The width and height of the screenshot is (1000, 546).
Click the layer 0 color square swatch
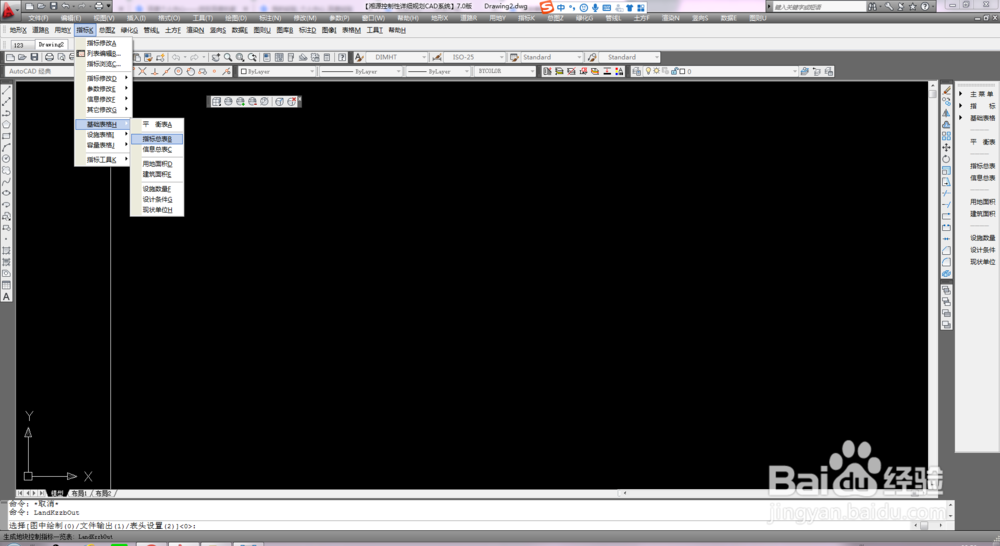pyautogui.click(x=681, y=71)
